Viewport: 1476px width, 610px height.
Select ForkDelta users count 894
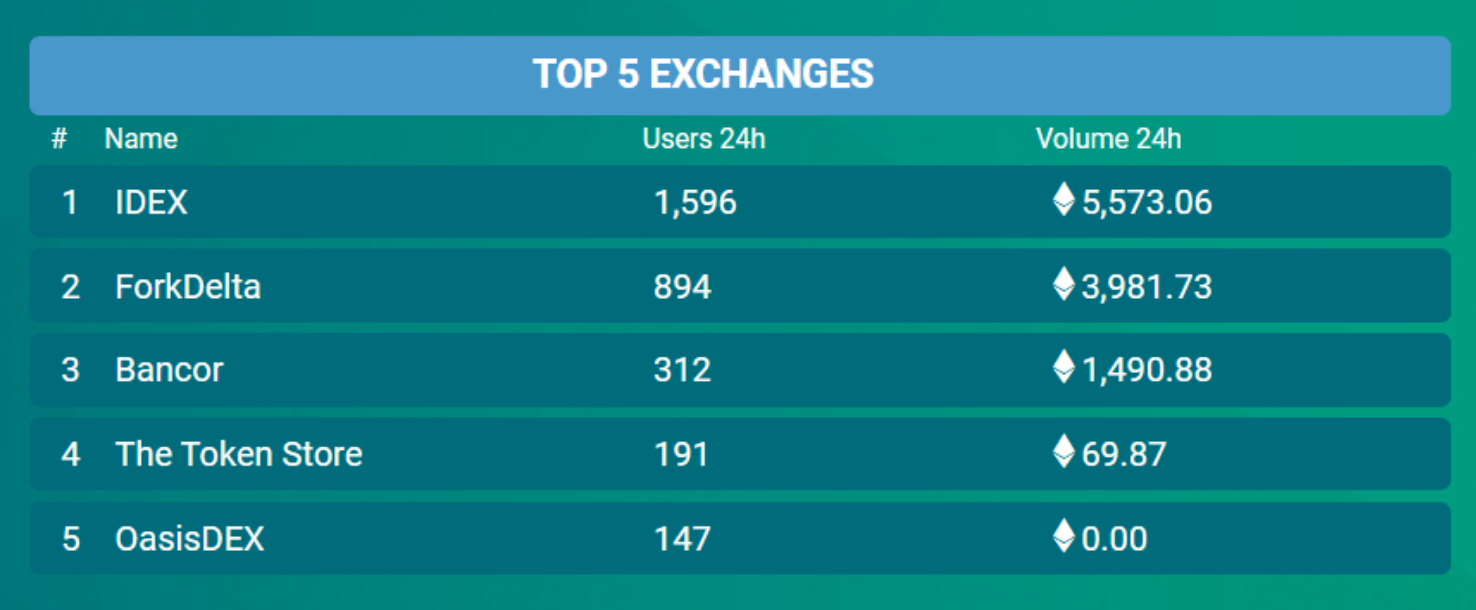pos(683,287)
